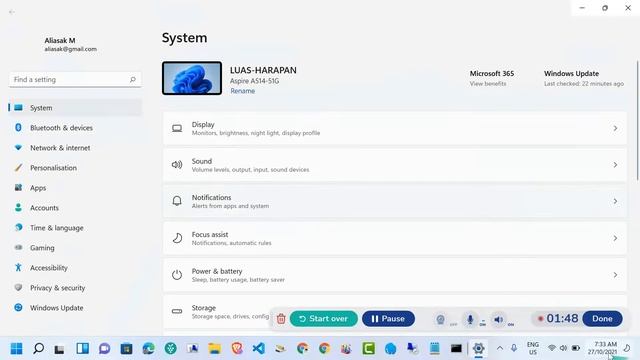Screen dimensions: 640x360
Task: Click Done to finish recording
Action: coord(602,319)
